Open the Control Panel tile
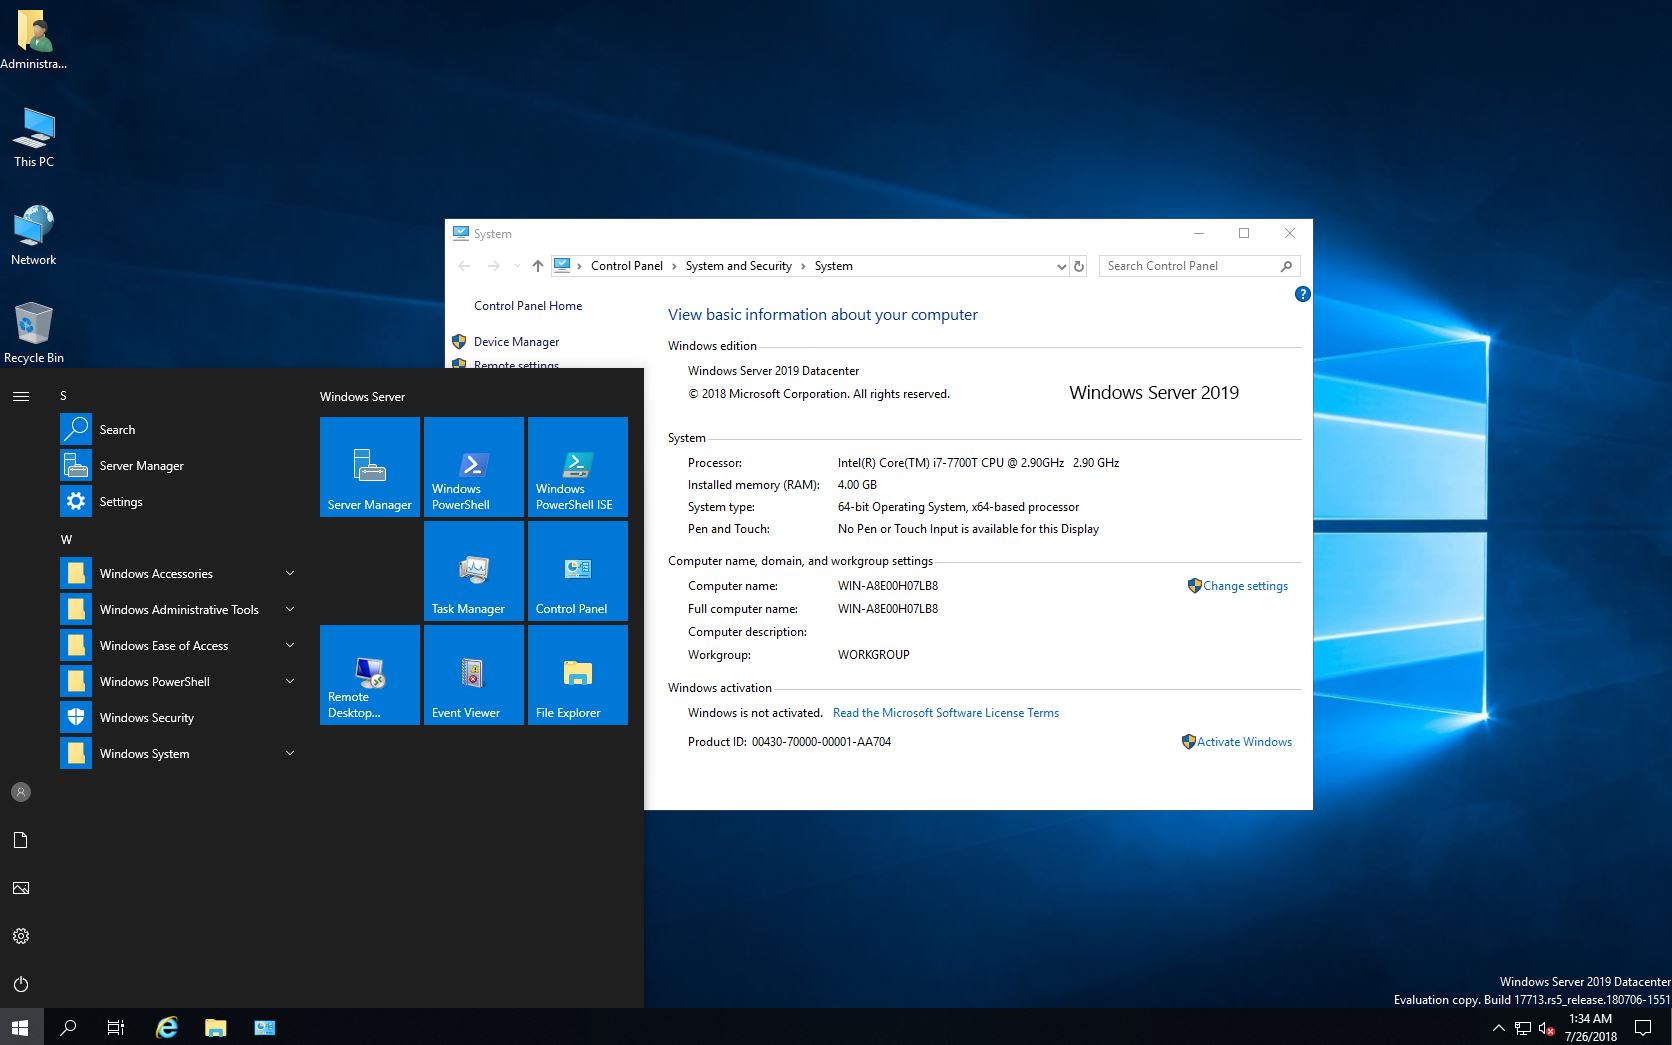 coord(578,571)
